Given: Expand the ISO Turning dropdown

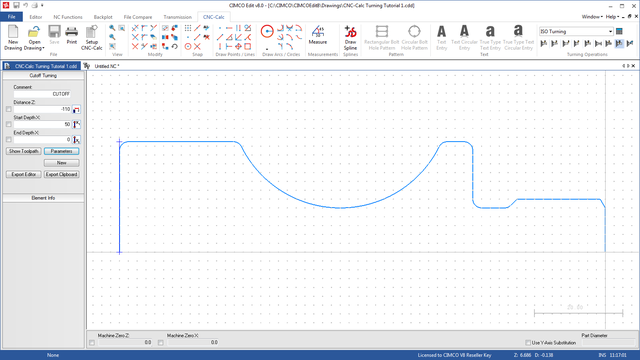Looking at the screenshot, I should coord(611,31).
